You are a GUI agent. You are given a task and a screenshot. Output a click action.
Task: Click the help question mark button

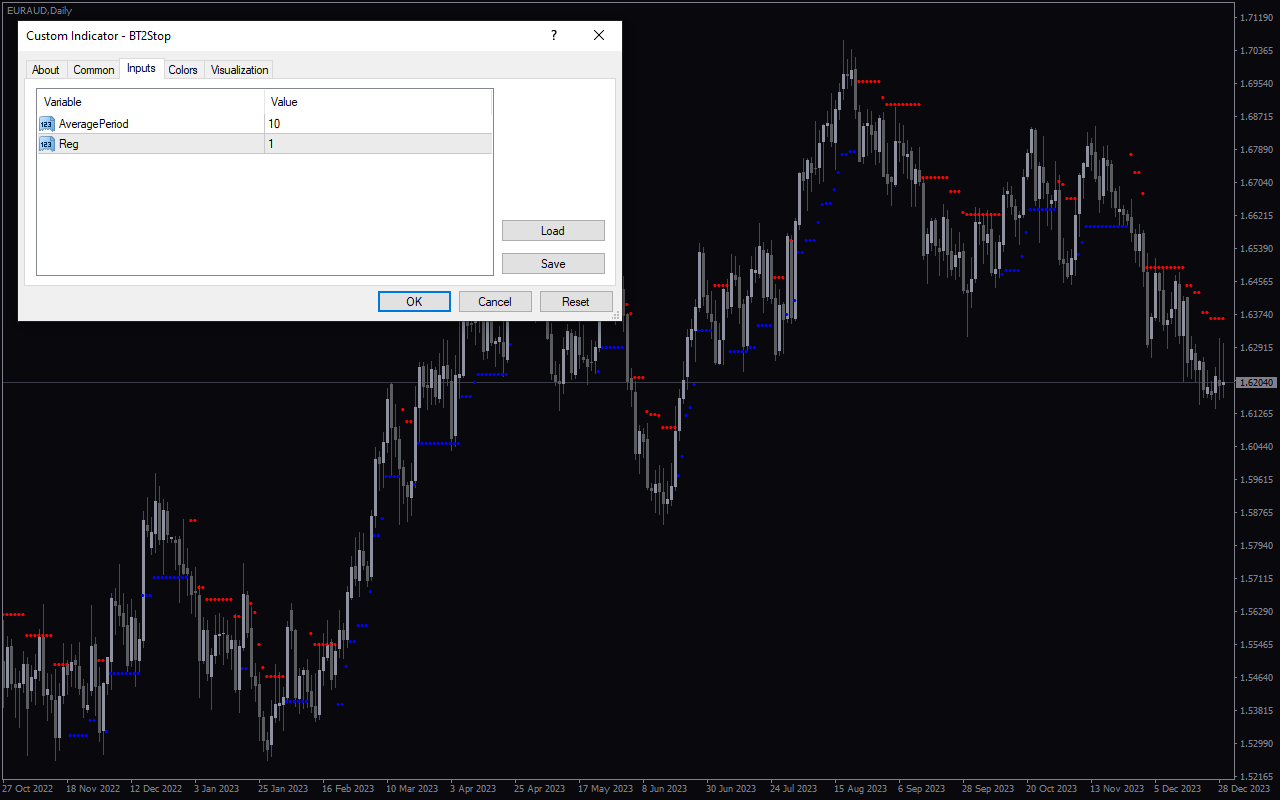click(554, 36)
